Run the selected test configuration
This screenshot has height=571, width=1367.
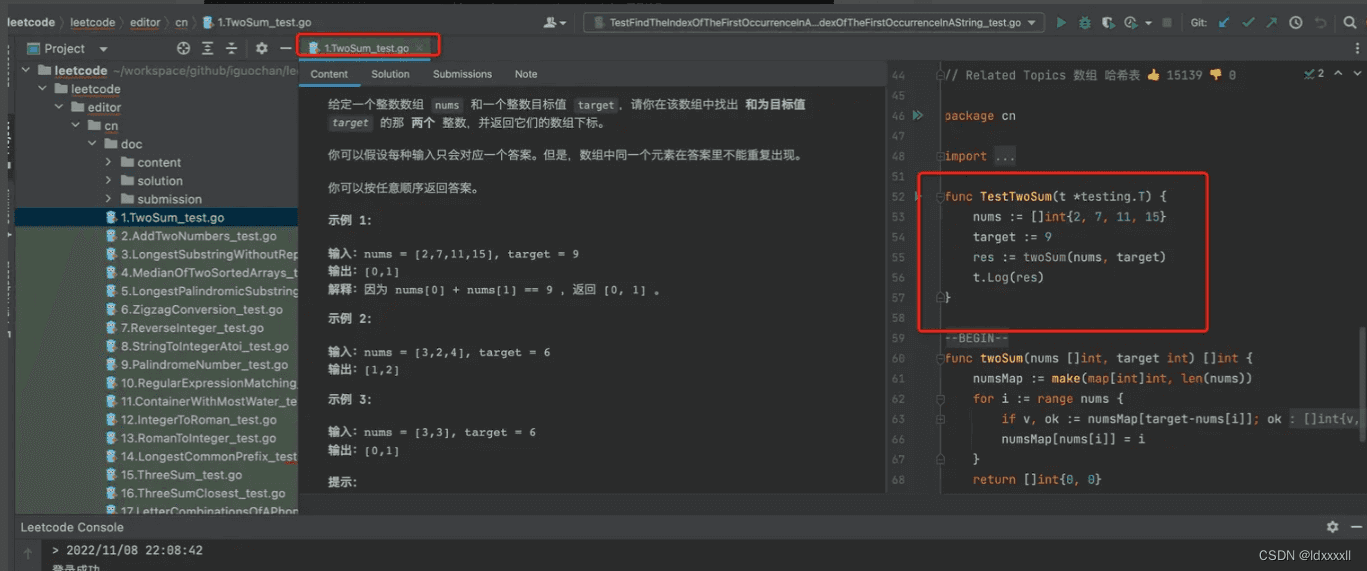pyautogui.click(x=1061, y=22)
